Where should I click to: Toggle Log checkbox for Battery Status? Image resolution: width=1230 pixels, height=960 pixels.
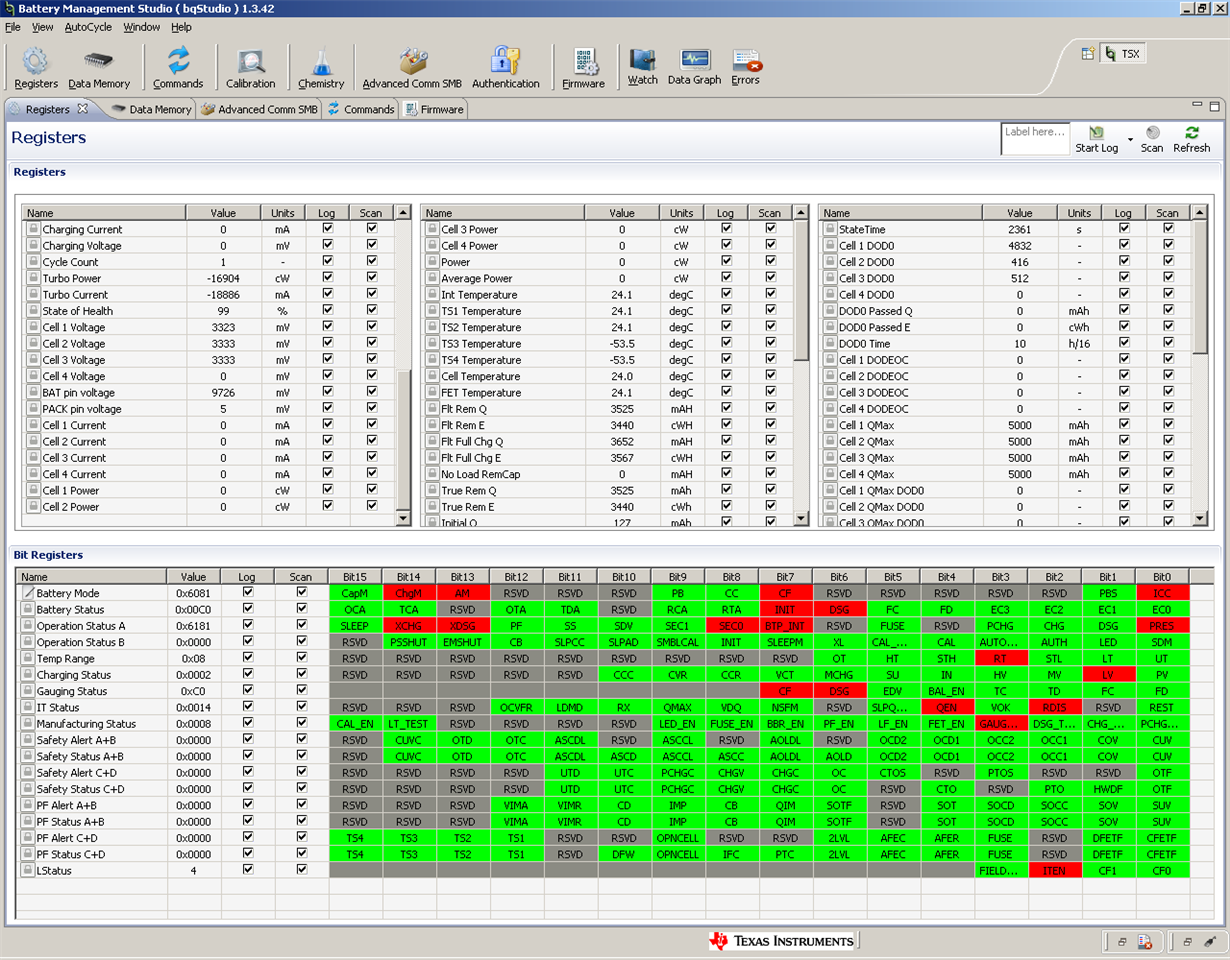pos(248,608)
